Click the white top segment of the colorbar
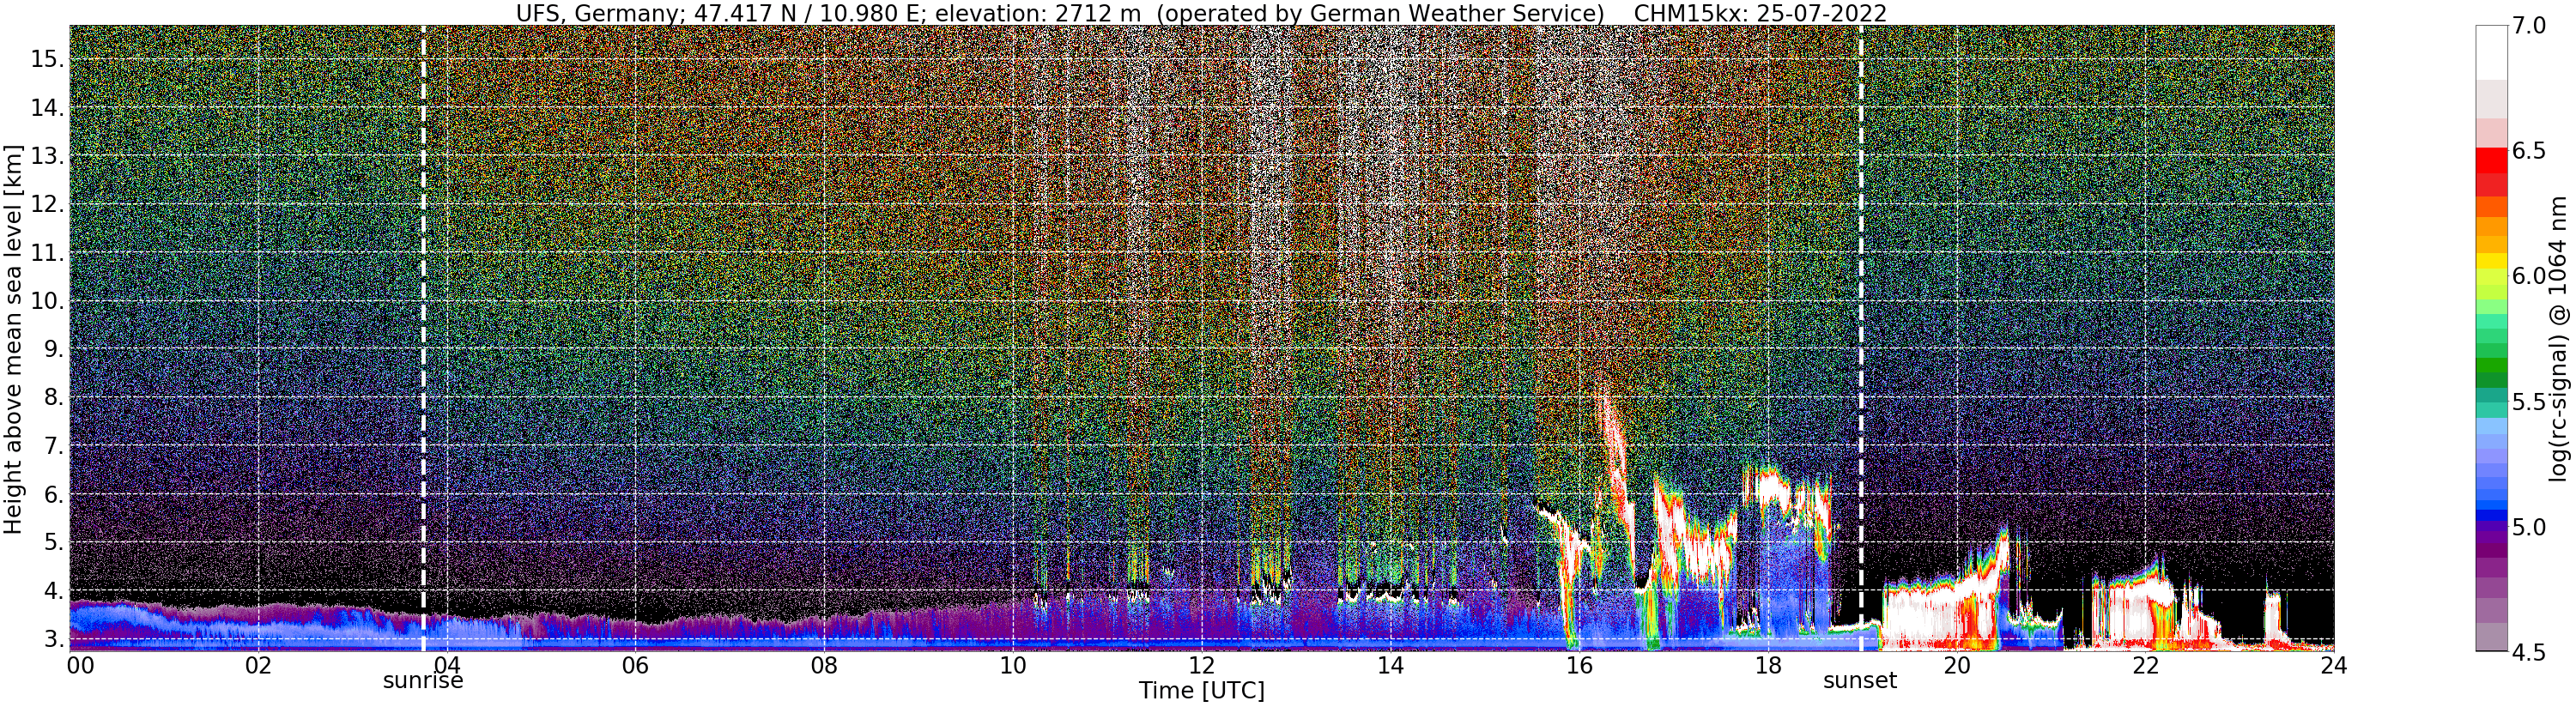This screenshot has width=2576, height=707. tap(2491, 53)
